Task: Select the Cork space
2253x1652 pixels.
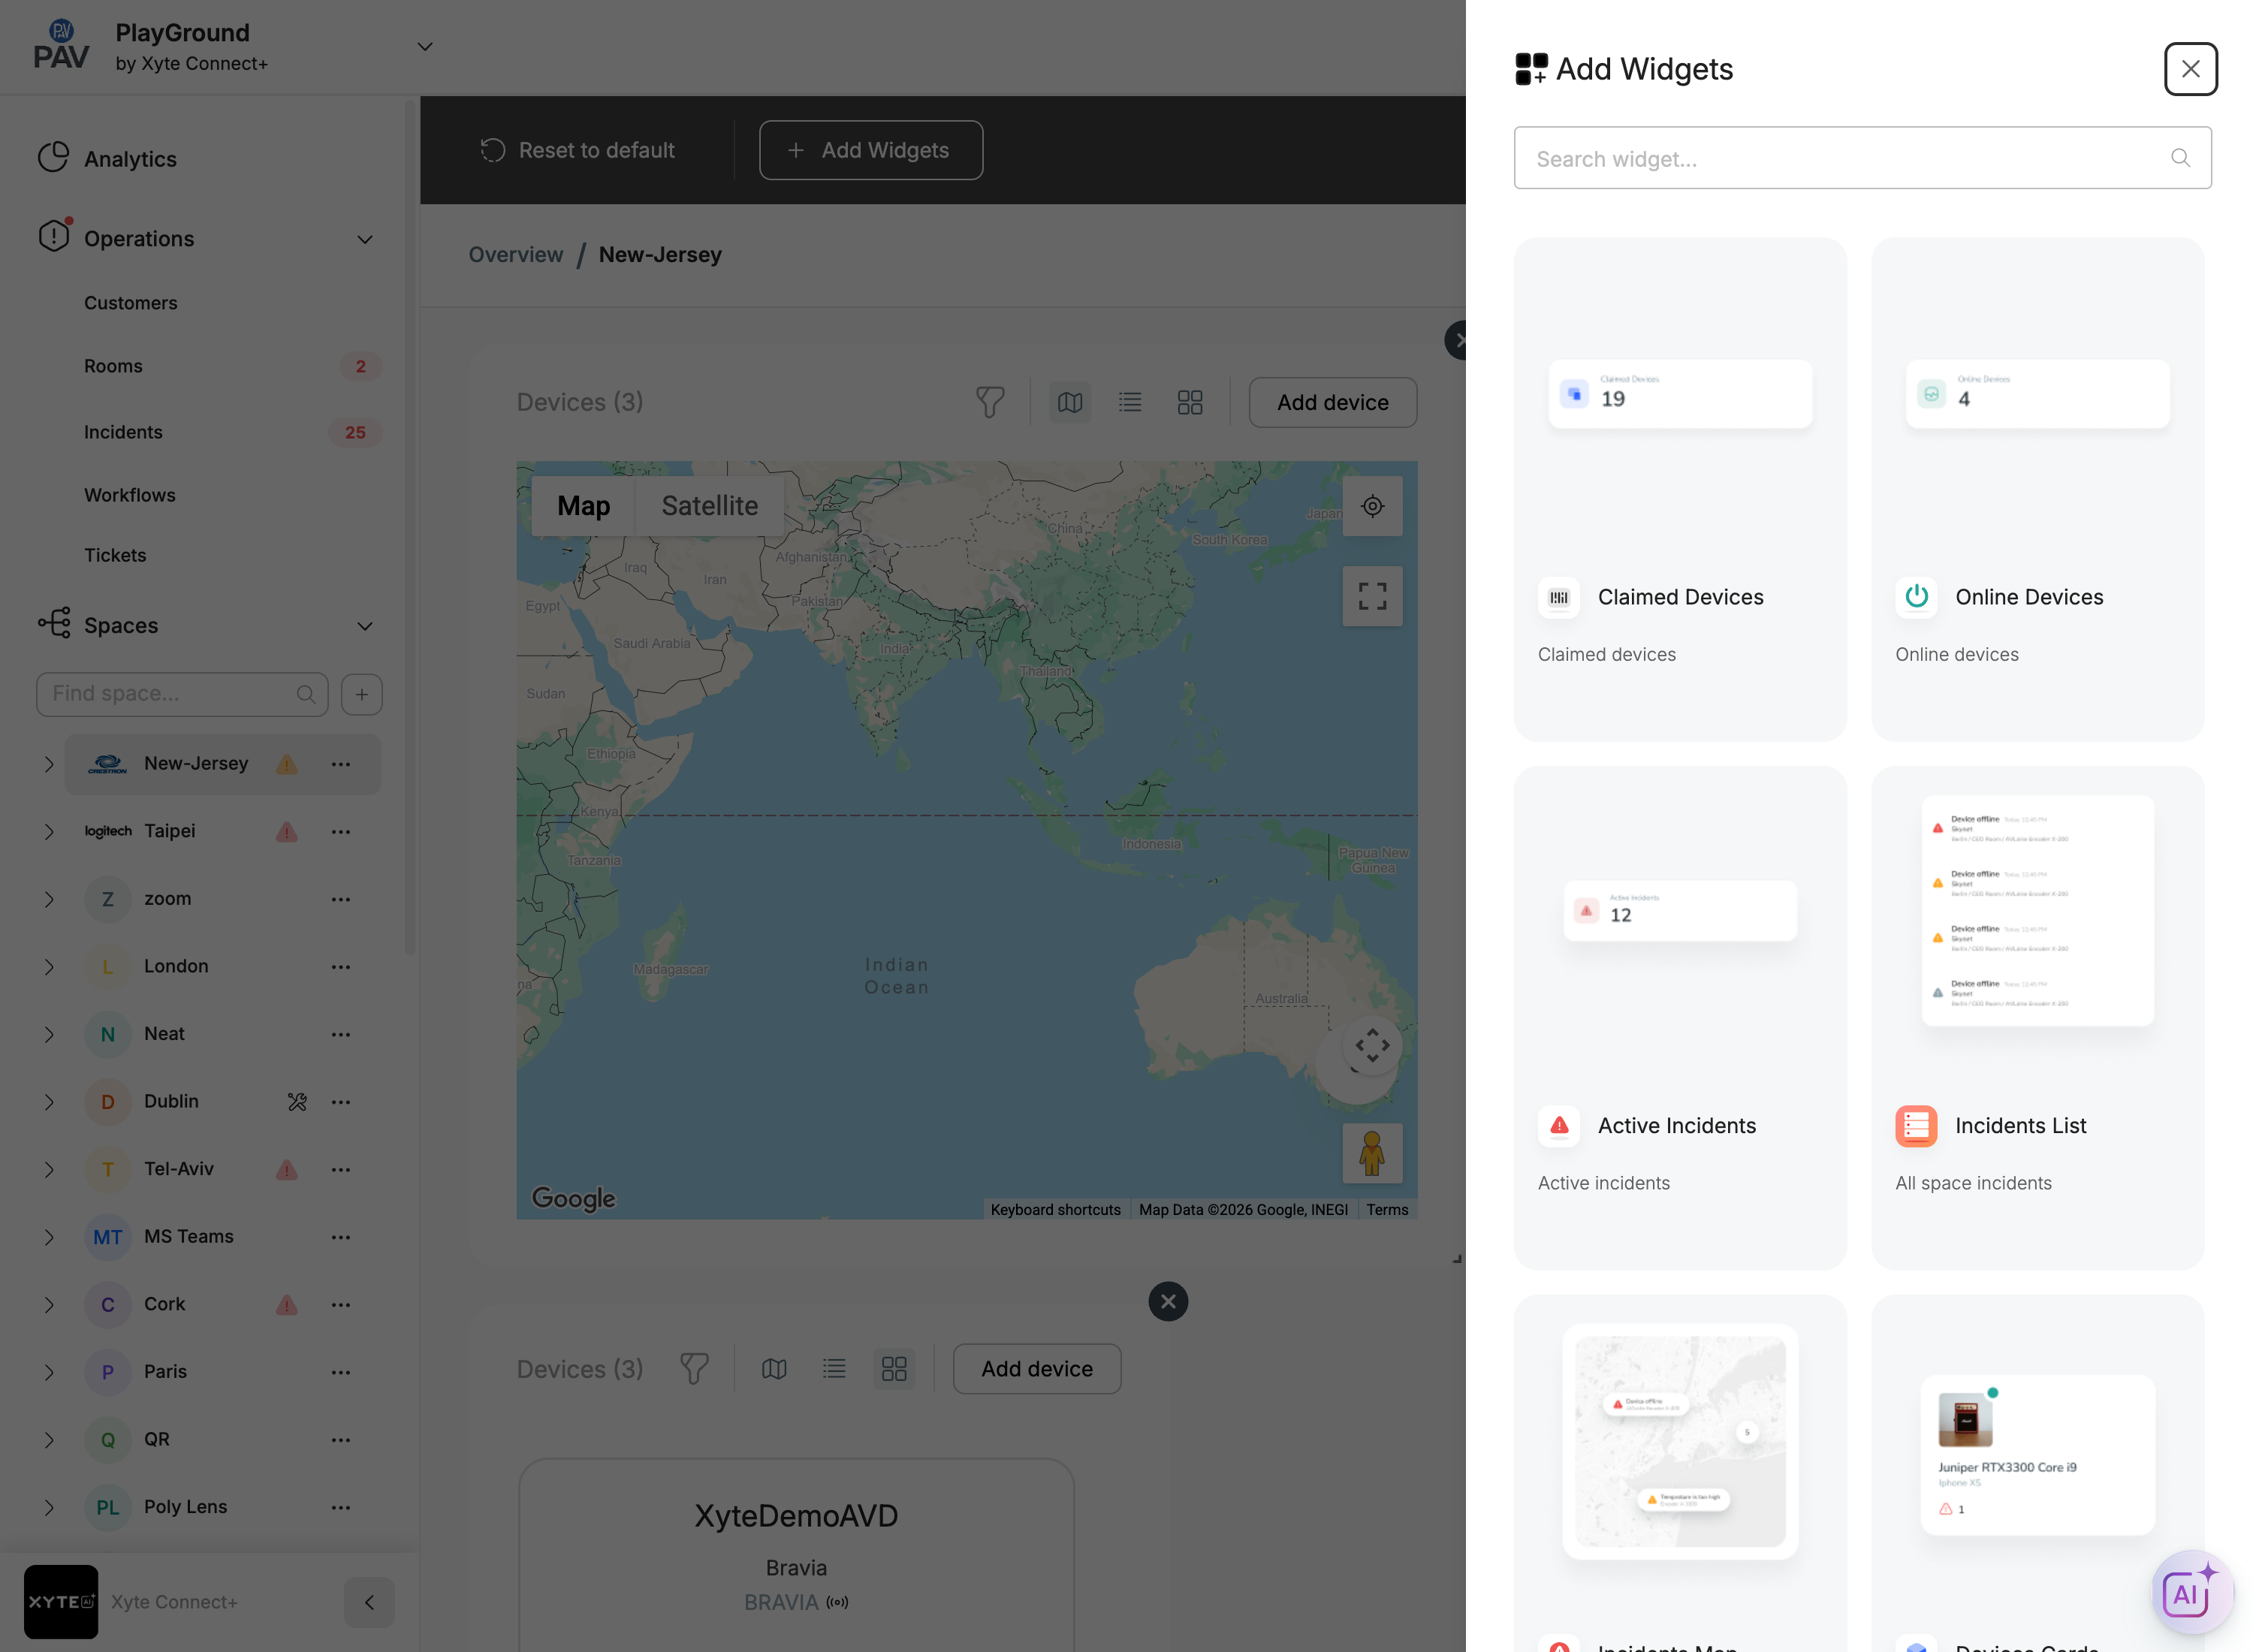Action: pyautogui.click(x=165, y=1304)
